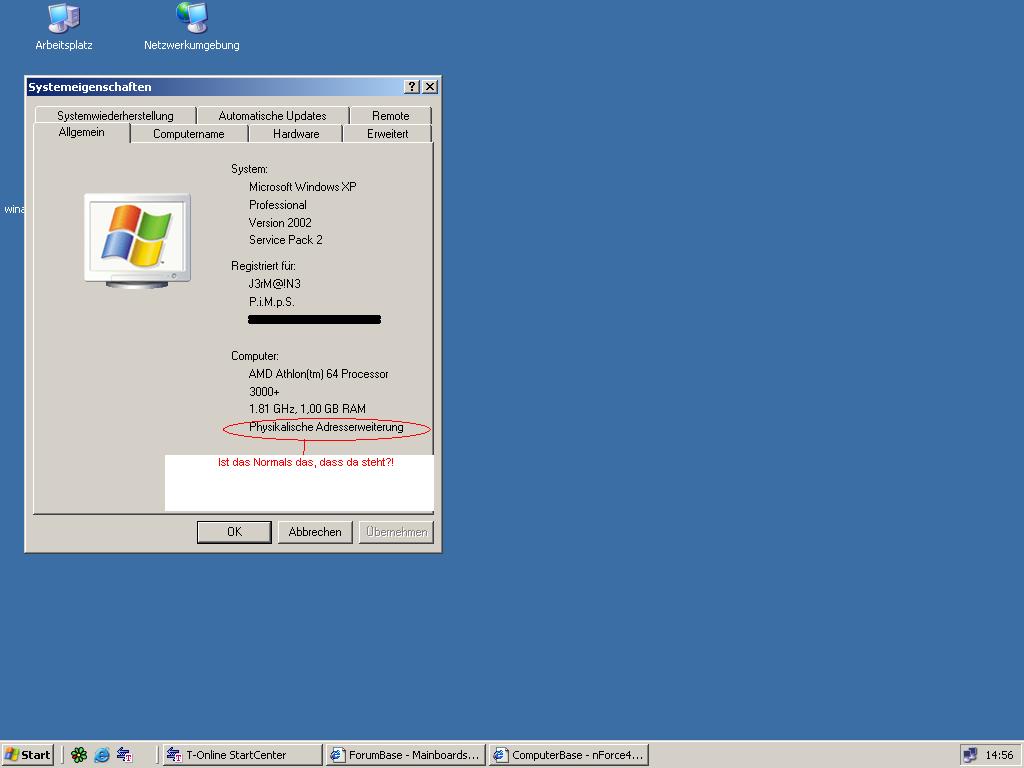Viewport: 1024px width, 768px height.
Task: Click the ICQ flower quick launch icon
Action: (x=79, y=755)
